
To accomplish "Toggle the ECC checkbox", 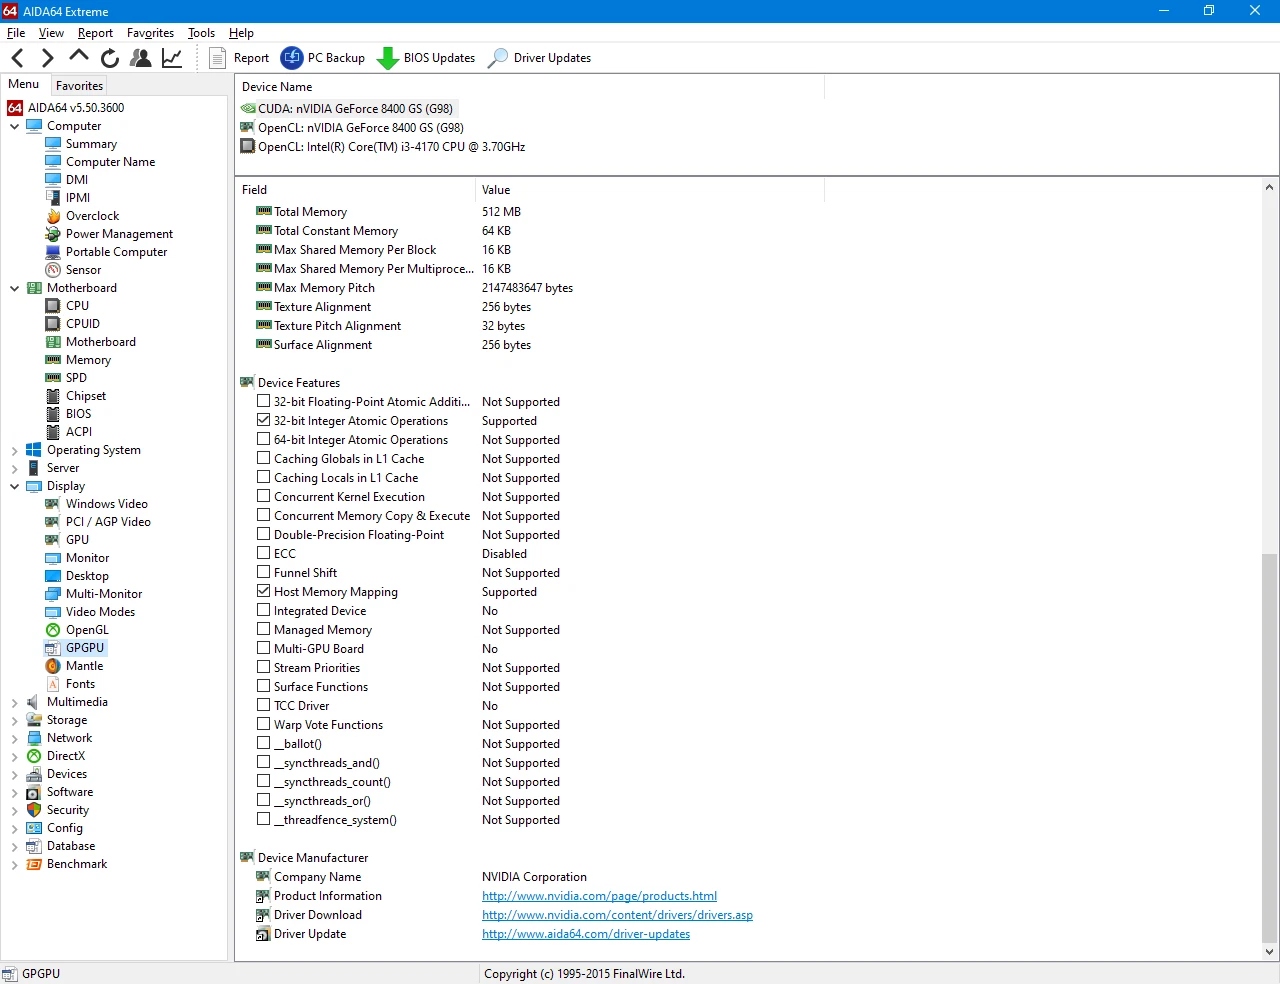I will tap(264, 553).
